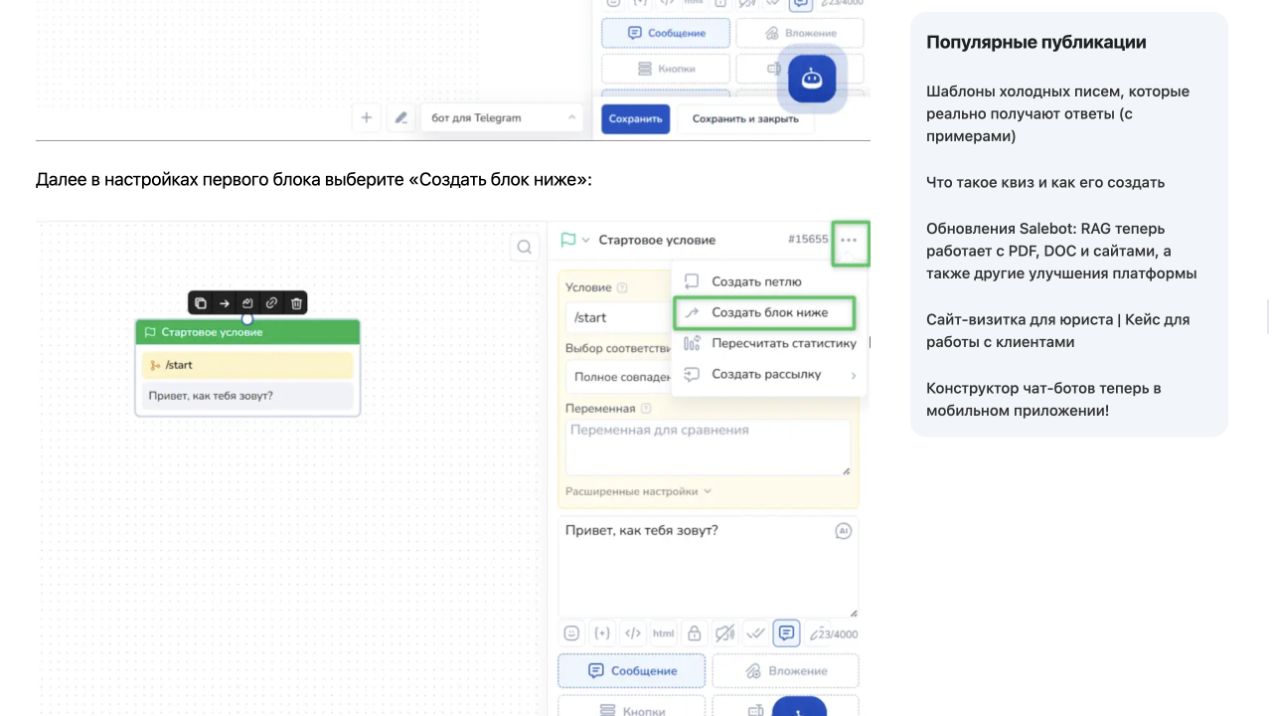Click the blue Сохранить button
This screenshot has width=1272, height=716.
coord(635,119)
